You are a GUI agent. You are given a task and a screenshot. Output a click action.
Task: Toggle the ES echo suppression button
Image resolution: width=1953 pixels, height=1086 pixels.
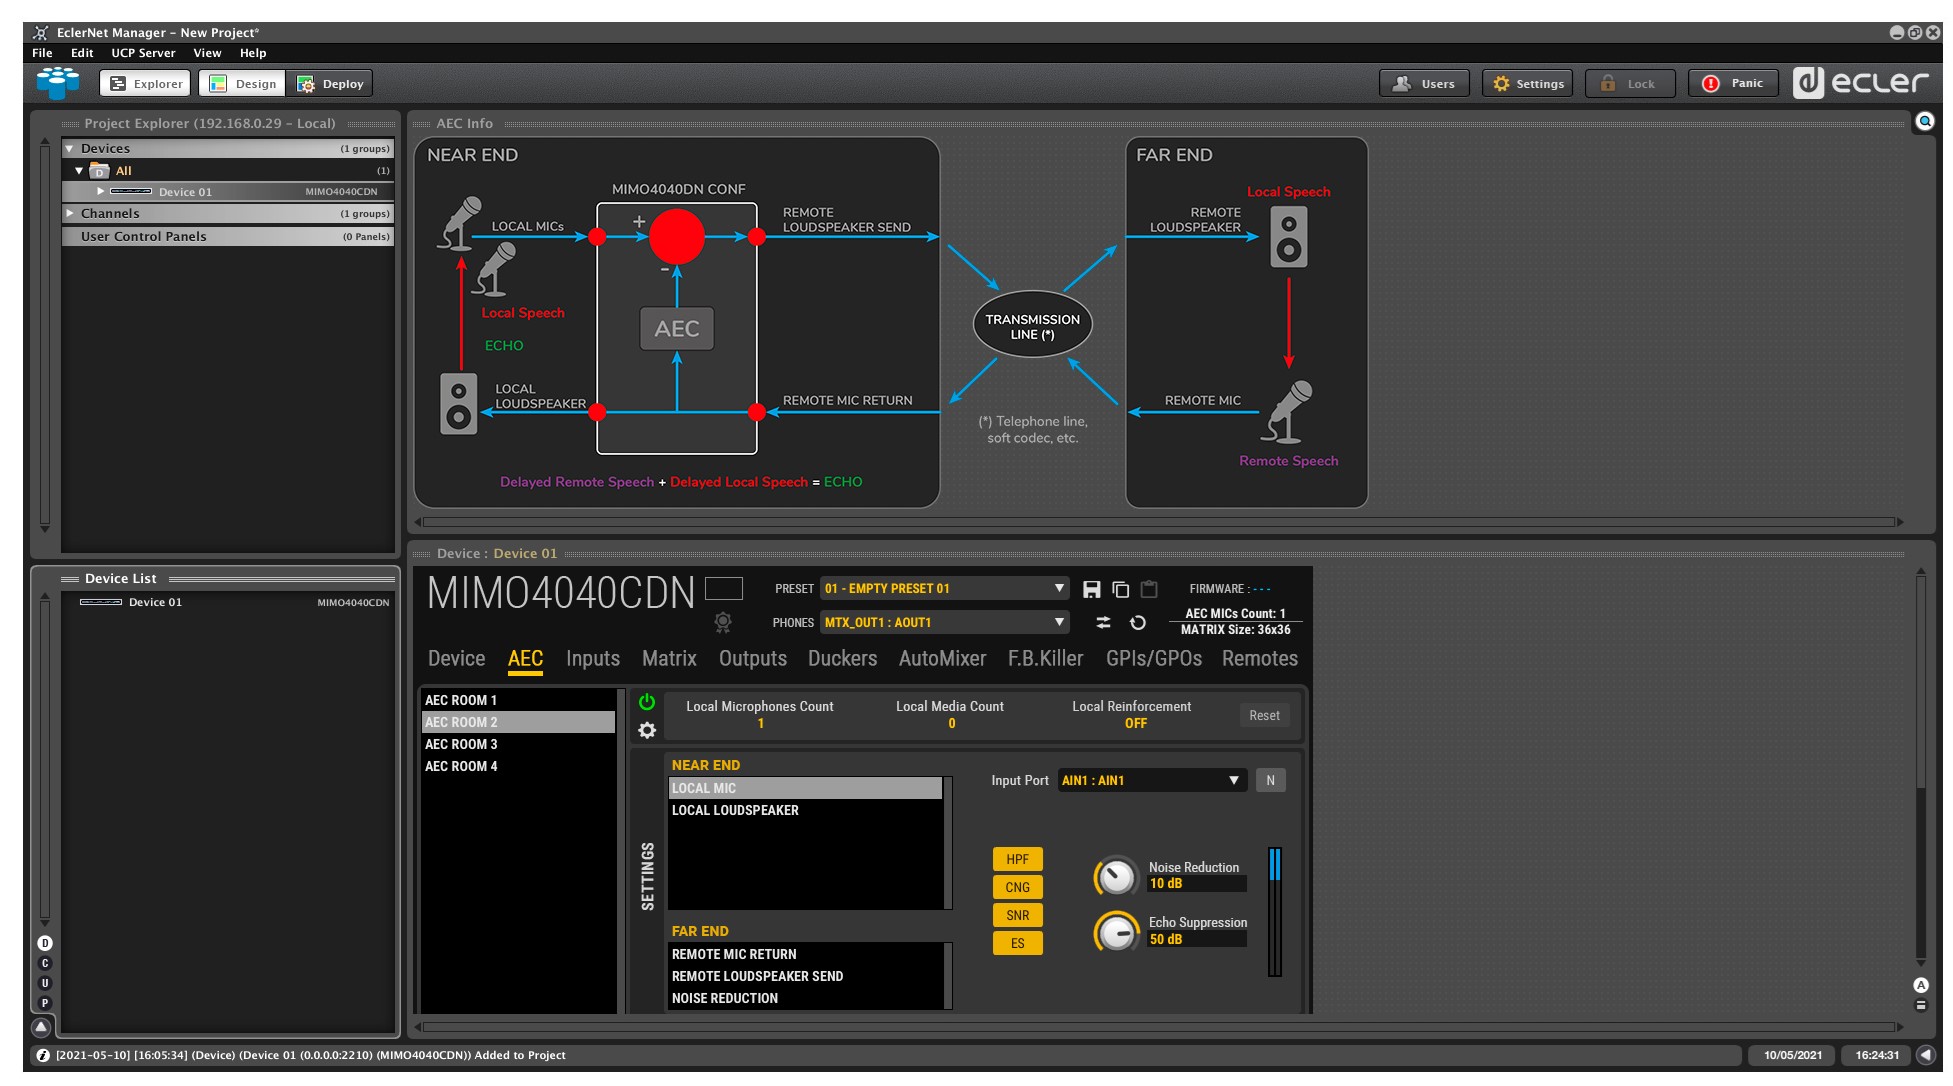[1017, 943]
